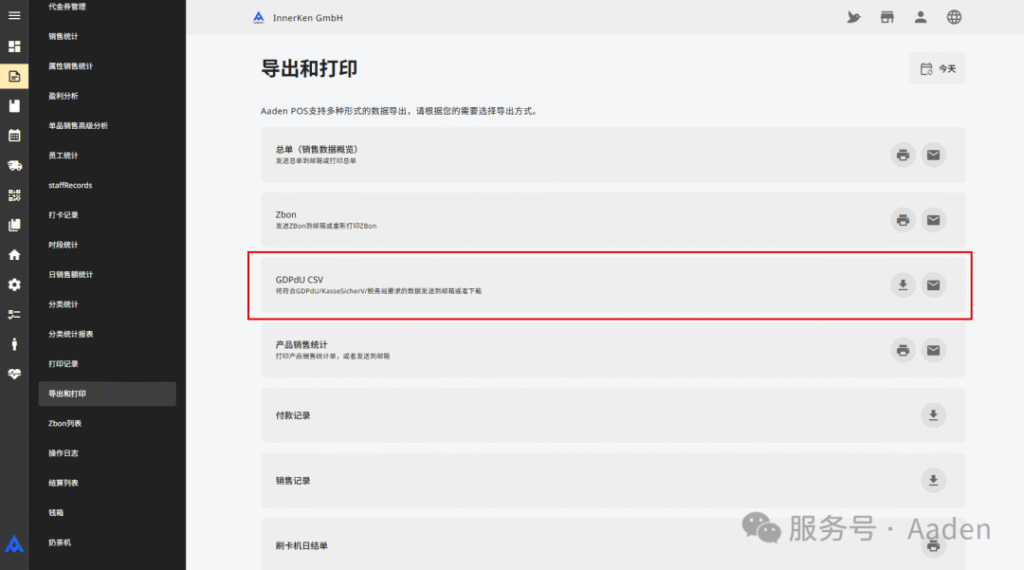Open the user account icon
The height and width of the screenshot is (570, 1024).
tap(921, 17)
